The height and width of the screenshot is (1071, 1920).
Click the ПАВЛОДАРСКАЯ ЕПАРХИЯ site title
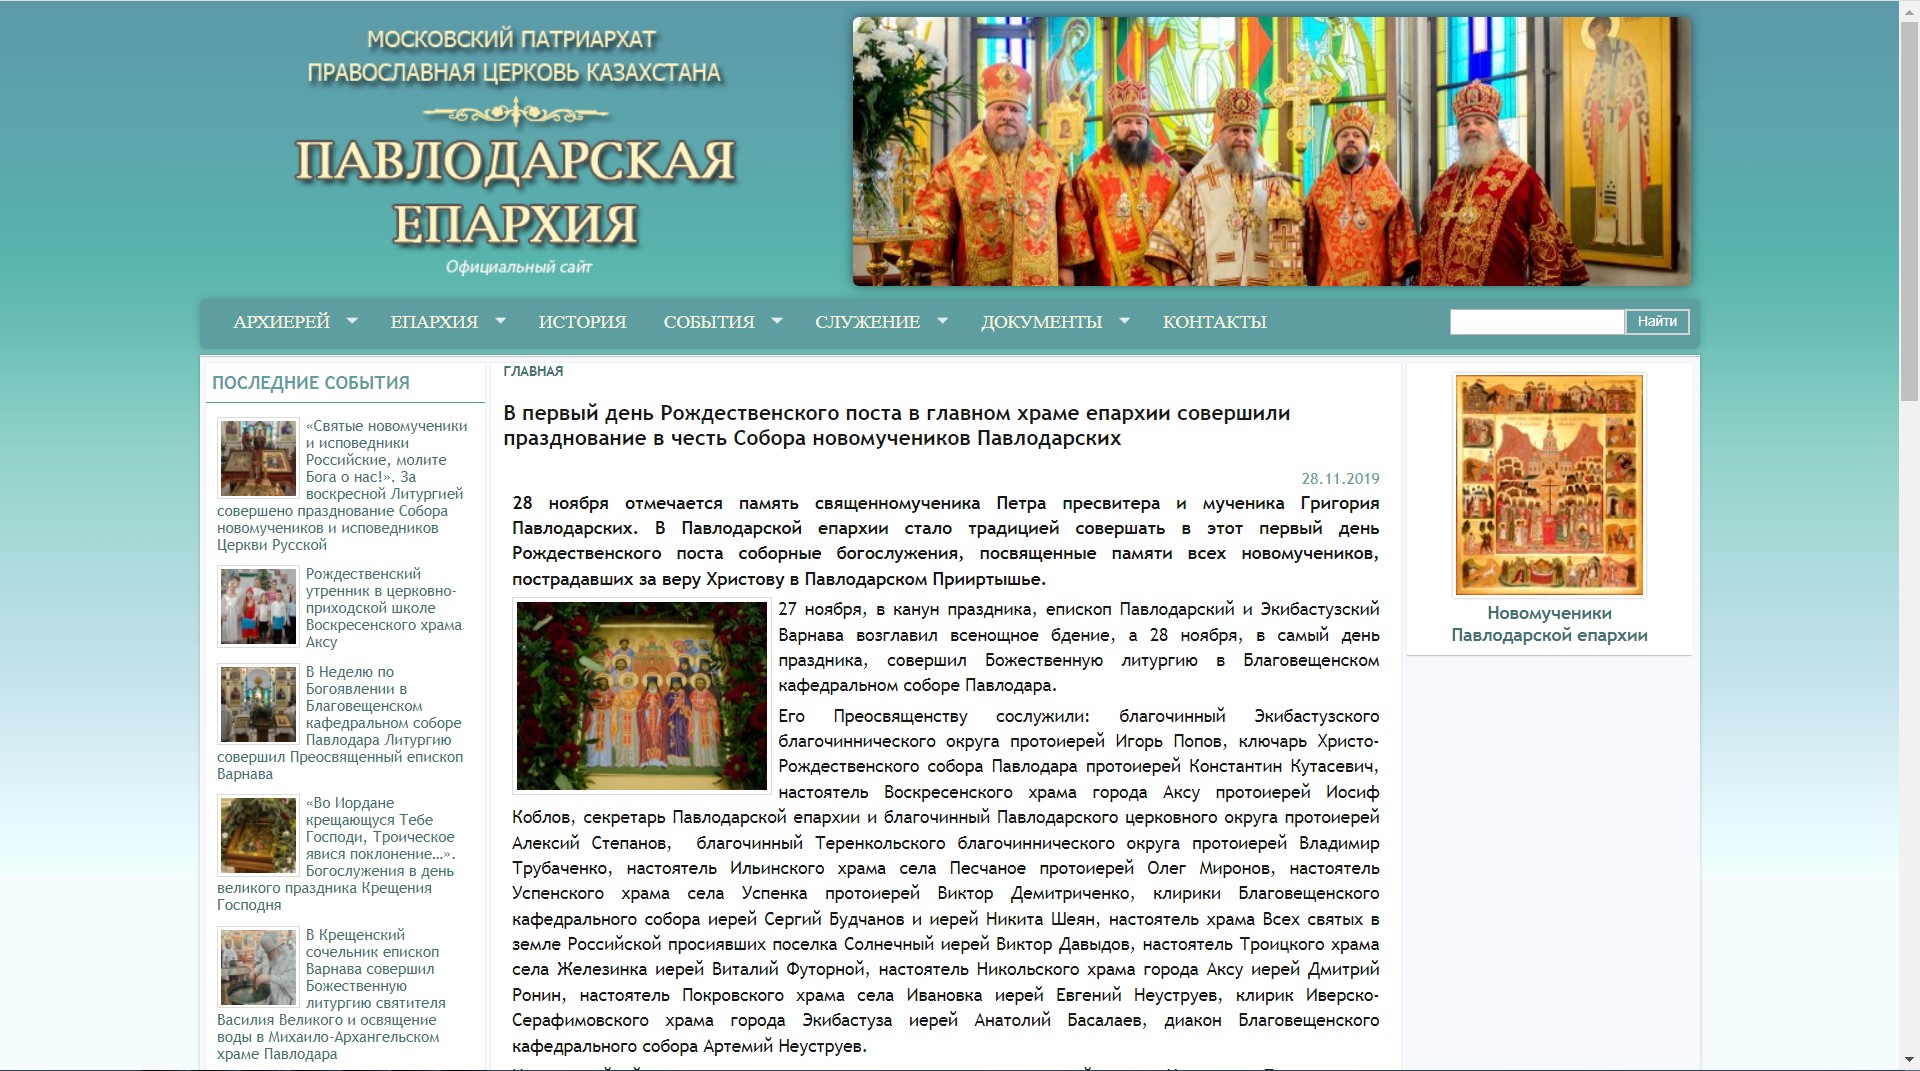tap(515, 191)
